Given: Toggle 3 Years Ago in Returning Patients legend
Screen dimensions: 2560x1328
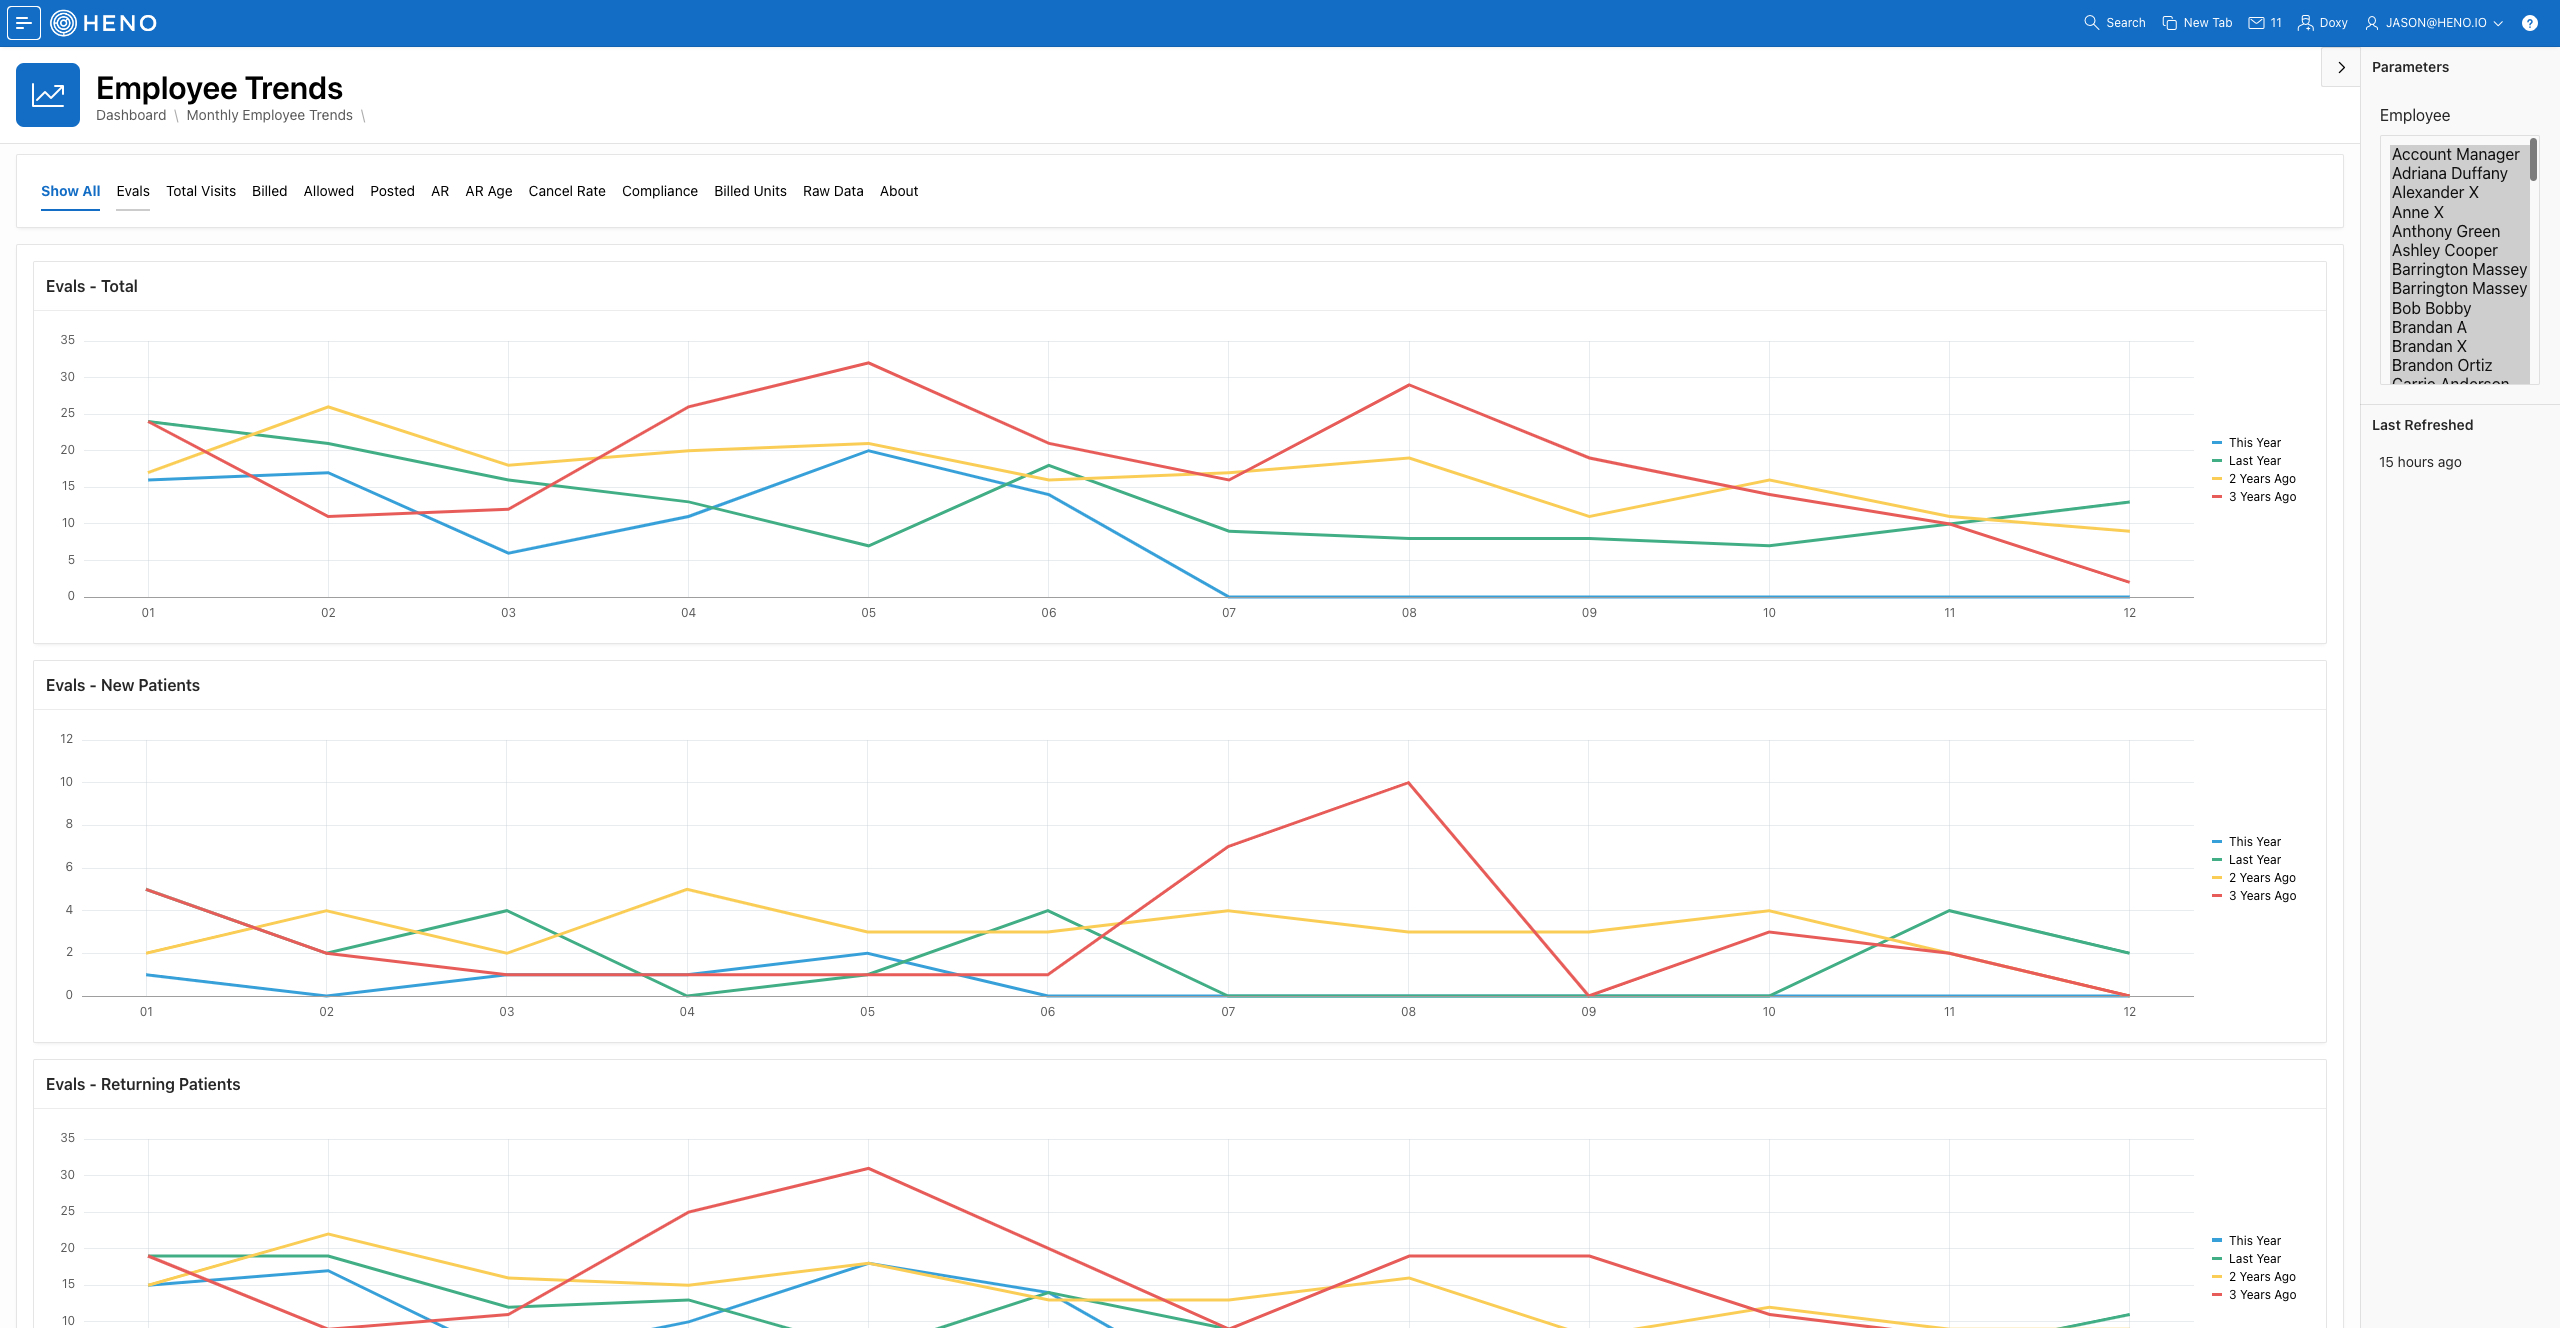Looking at the screenshot, I should click(x=2254, y=1295).
